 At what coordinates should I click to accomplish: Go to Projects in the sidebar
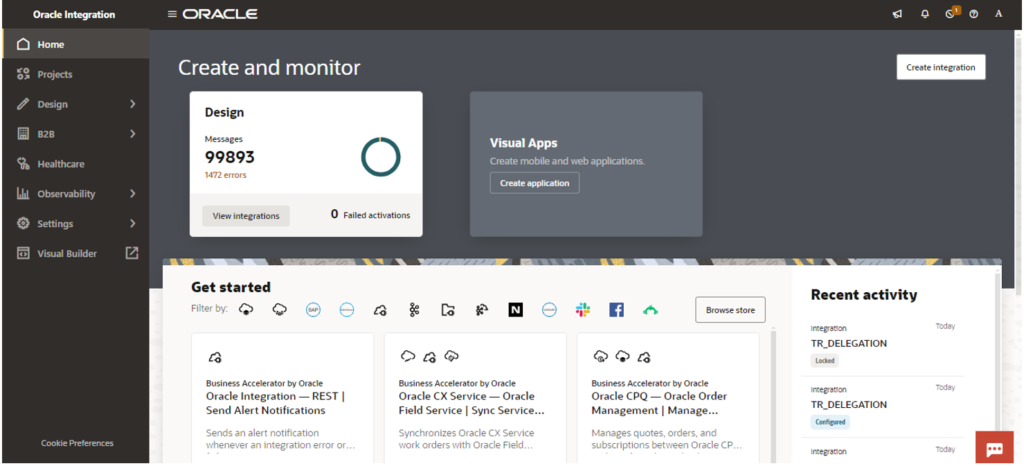(x=55, y=74)
